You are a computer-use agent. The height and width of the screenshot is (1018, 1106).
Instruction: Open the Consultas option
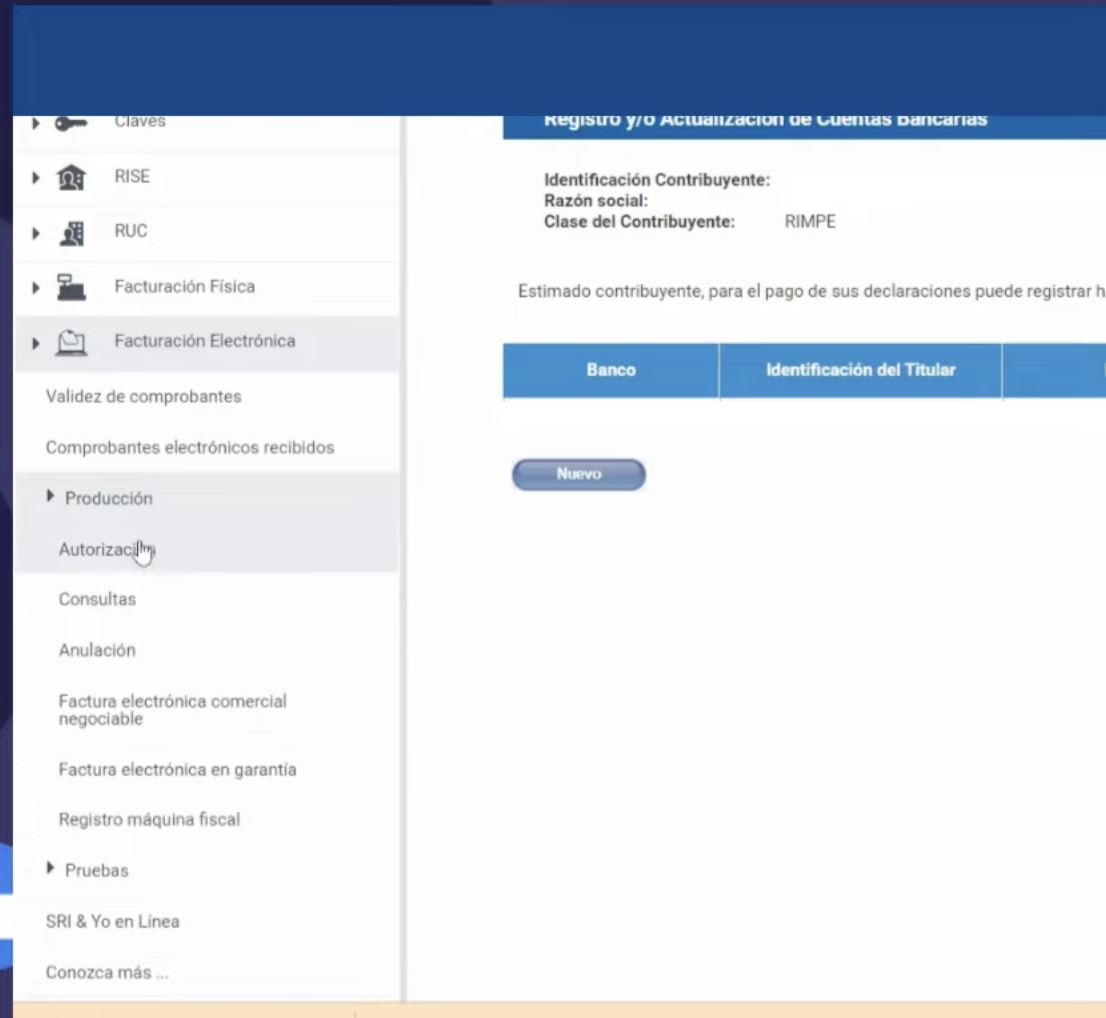(x=97, y=599)
